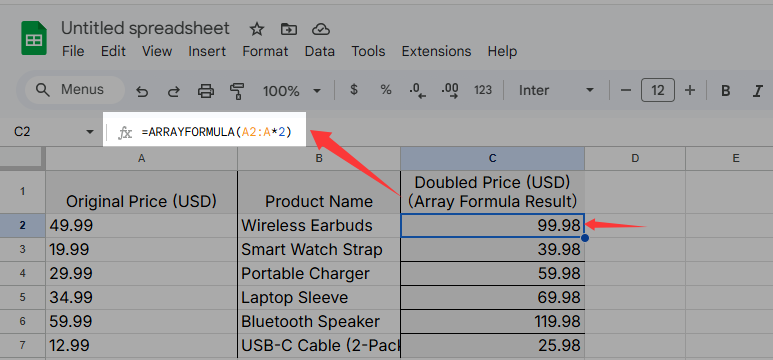
Task: Open the Format menu
Action: point(265,51)
